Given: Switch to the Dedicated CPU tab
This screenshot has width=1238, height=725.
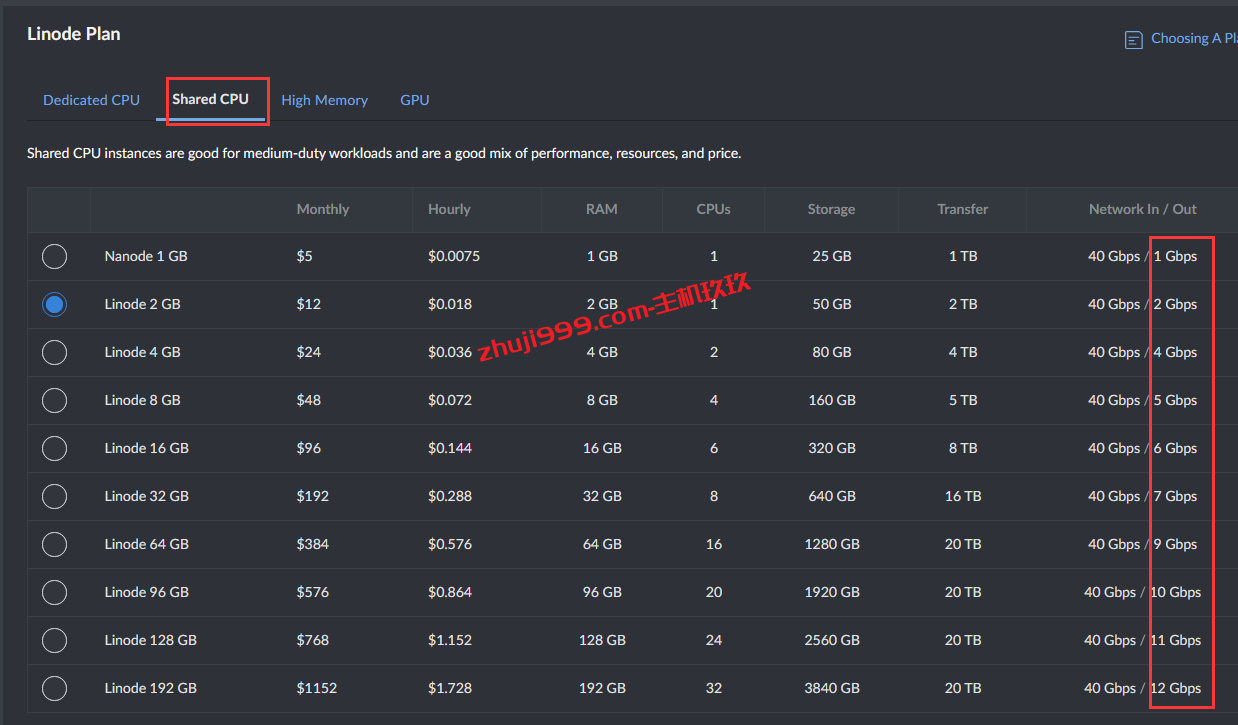Looking at the screenshot, I should coord(91,100).
